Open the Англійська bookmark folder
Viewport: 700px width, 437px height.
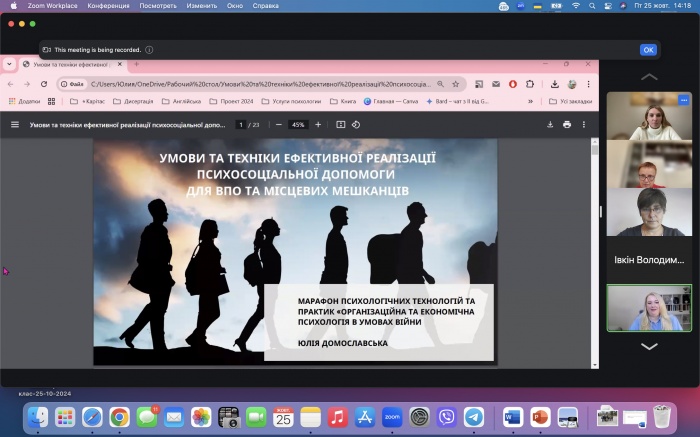click(x=182, y=101)
